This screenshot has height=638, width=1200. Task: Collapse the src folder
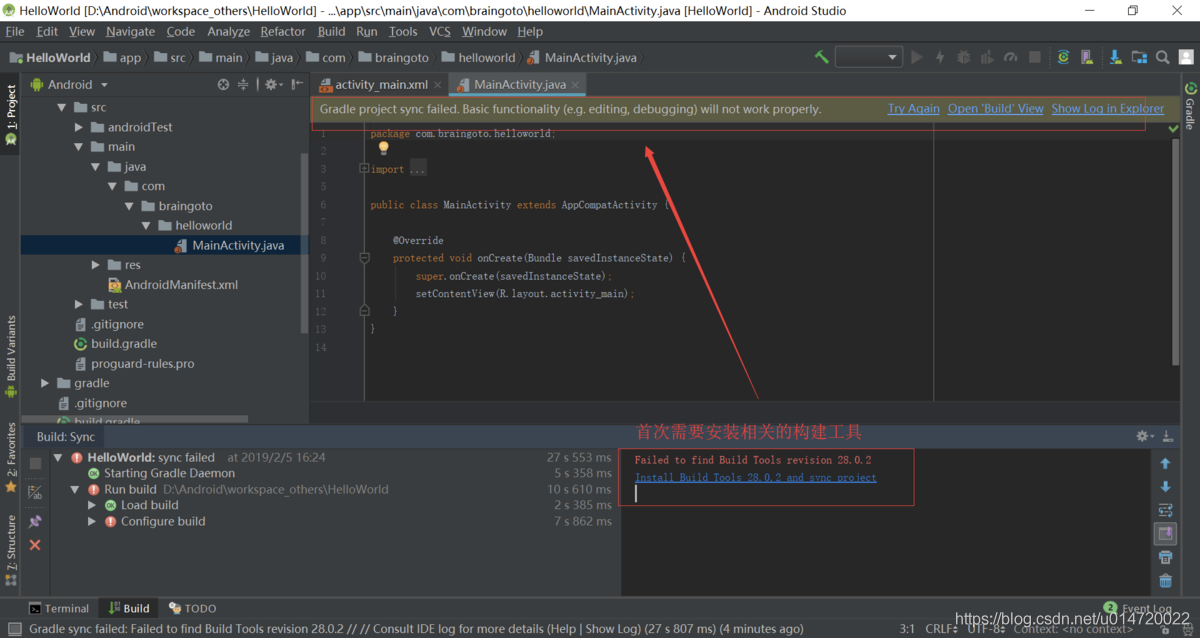click(x=61, y=107)
